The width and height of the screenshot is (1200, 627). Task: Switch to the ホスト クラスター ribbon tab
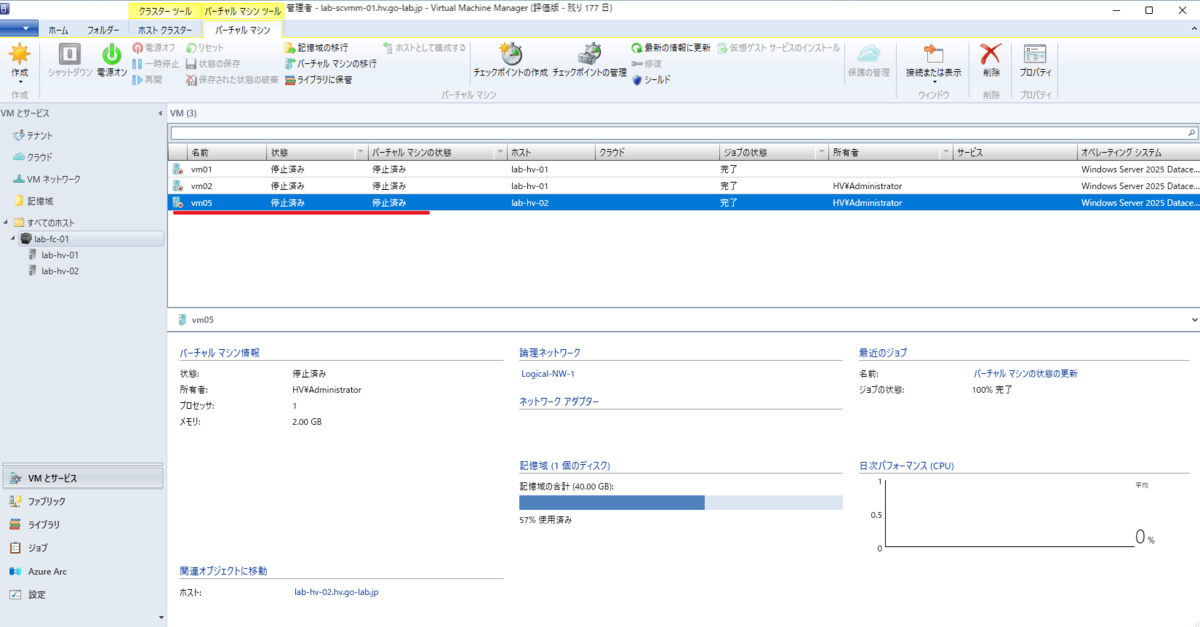164,30
